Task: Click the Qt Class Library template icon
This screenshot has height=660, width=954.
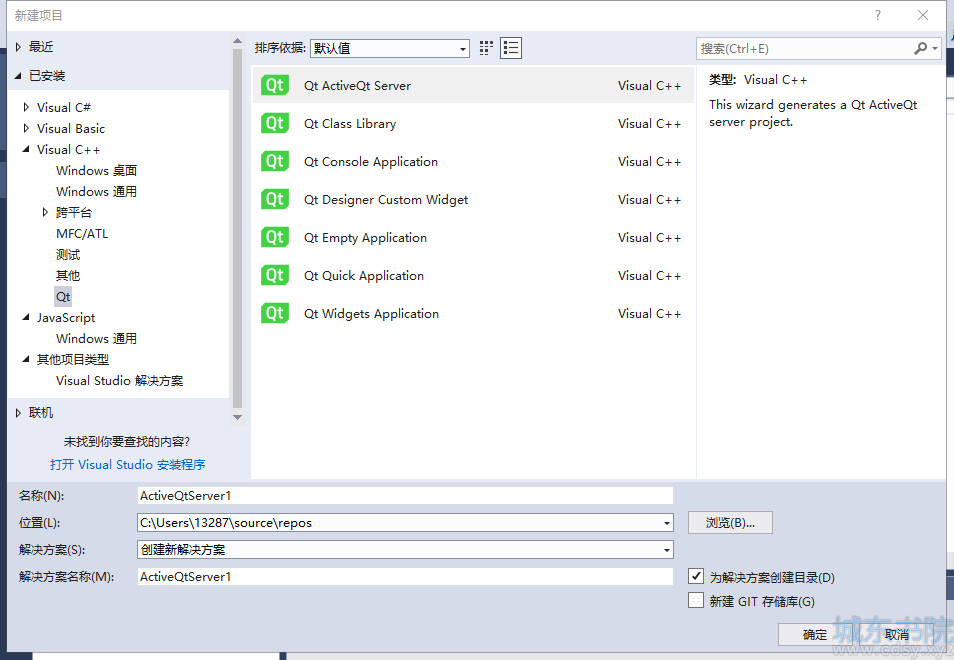Action: coord(274,123)
